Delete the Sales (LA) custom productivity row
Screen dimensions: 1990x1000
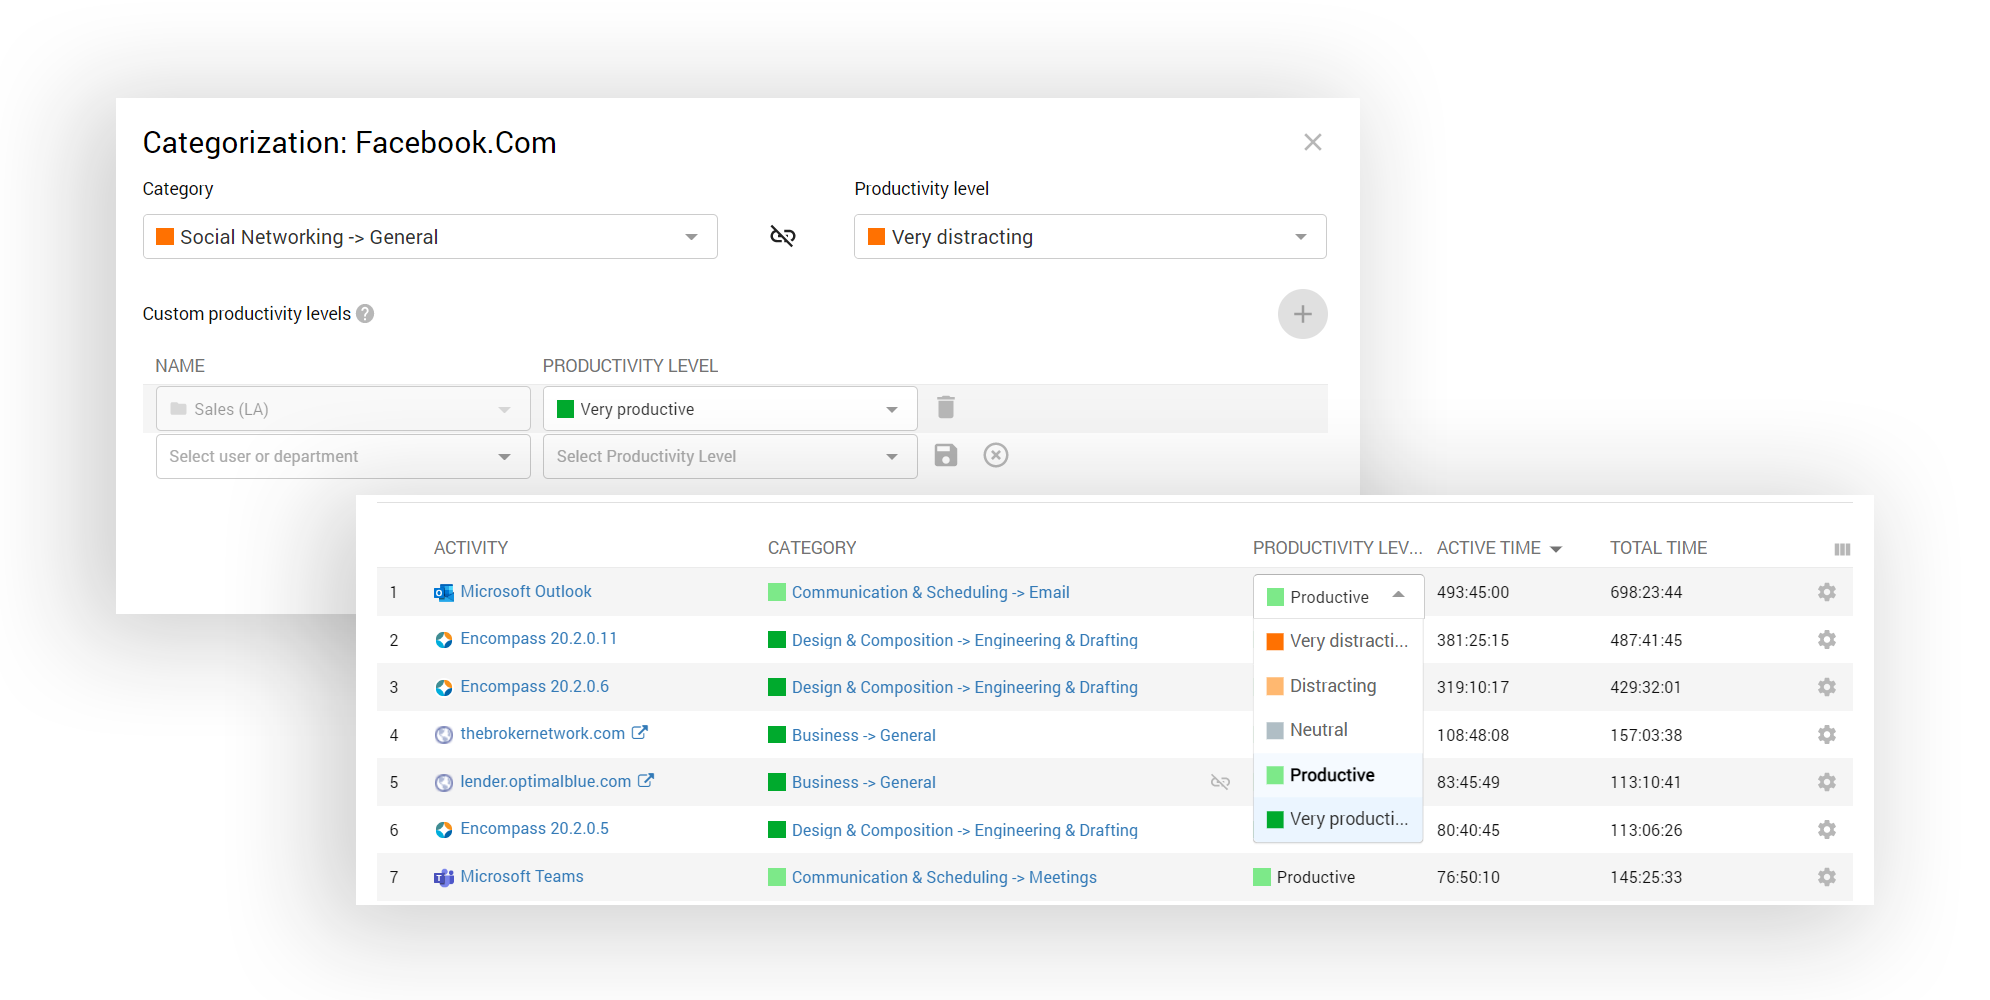945,407
